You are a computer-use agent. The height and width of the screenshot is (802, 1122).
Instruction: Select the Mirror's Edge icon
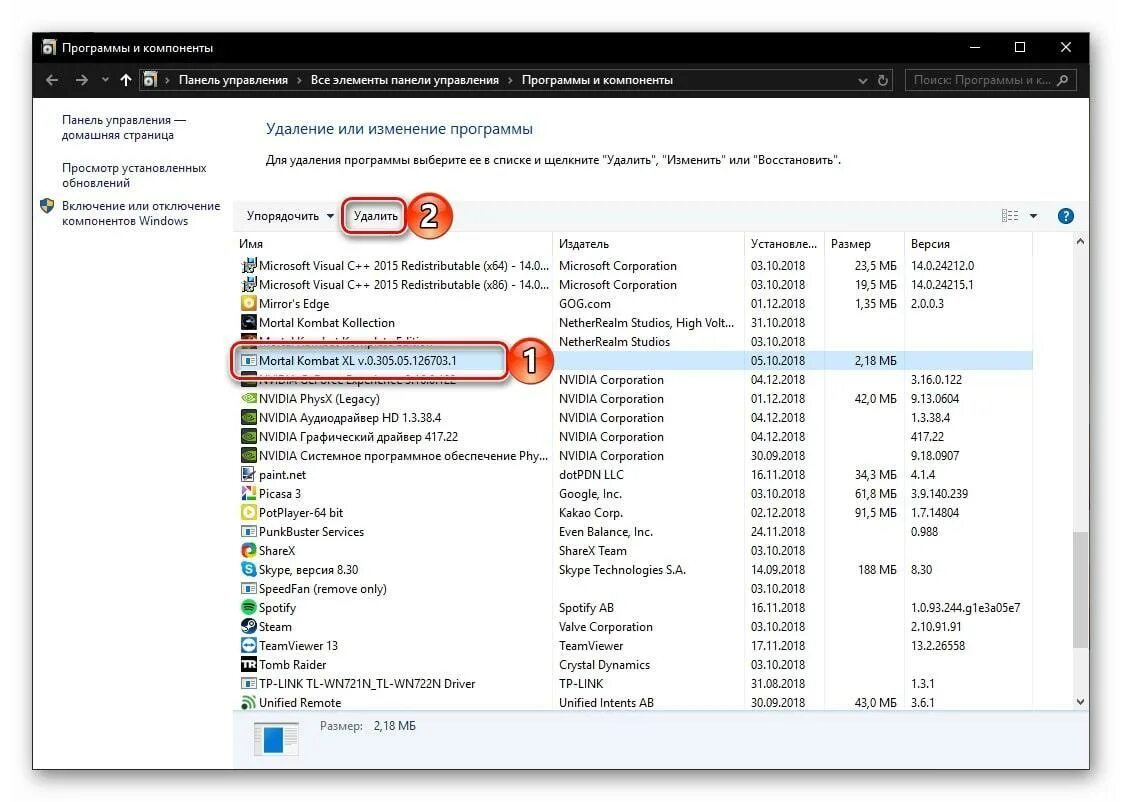click(248, 303)
